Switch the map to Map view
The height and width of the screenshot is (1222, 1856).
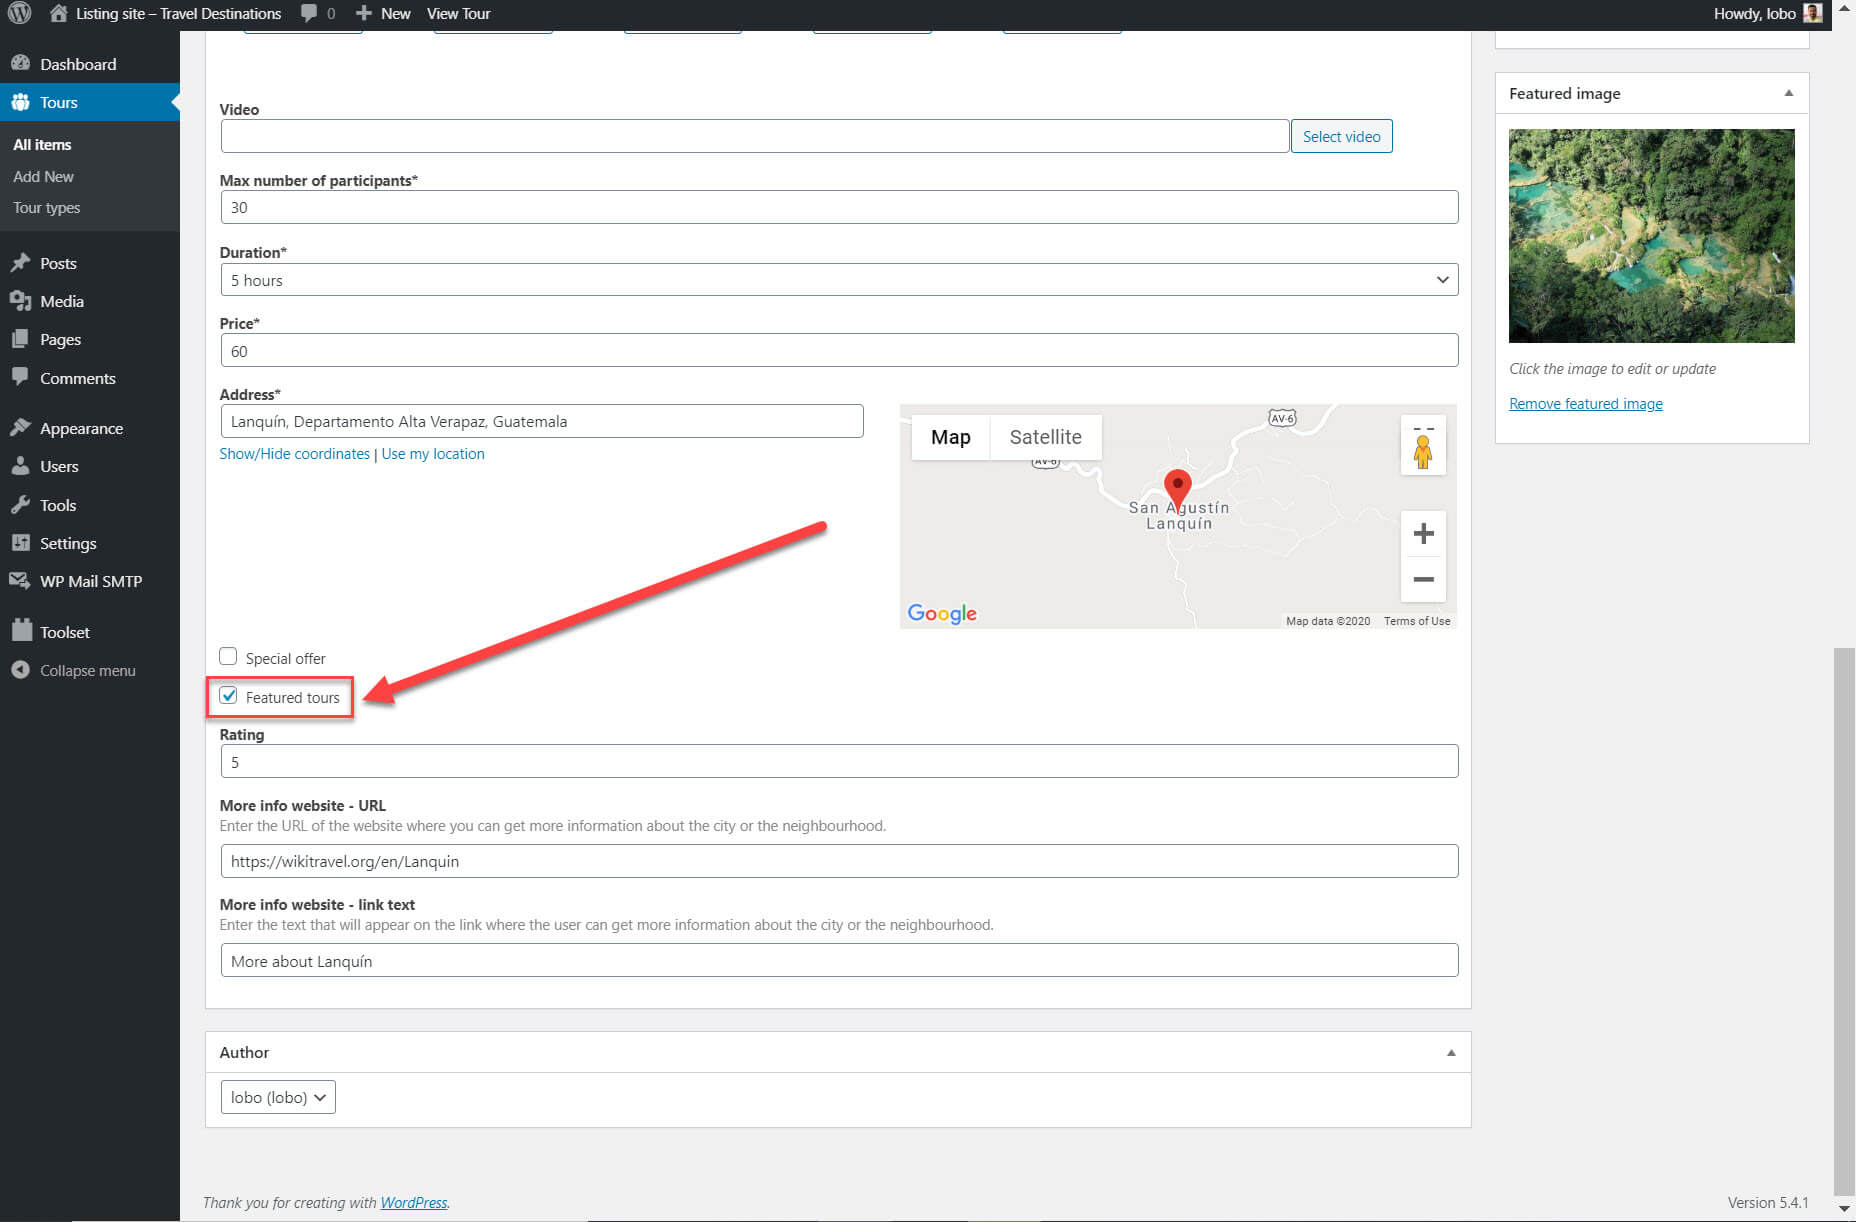pyautogui.click(x=950, y=437)
